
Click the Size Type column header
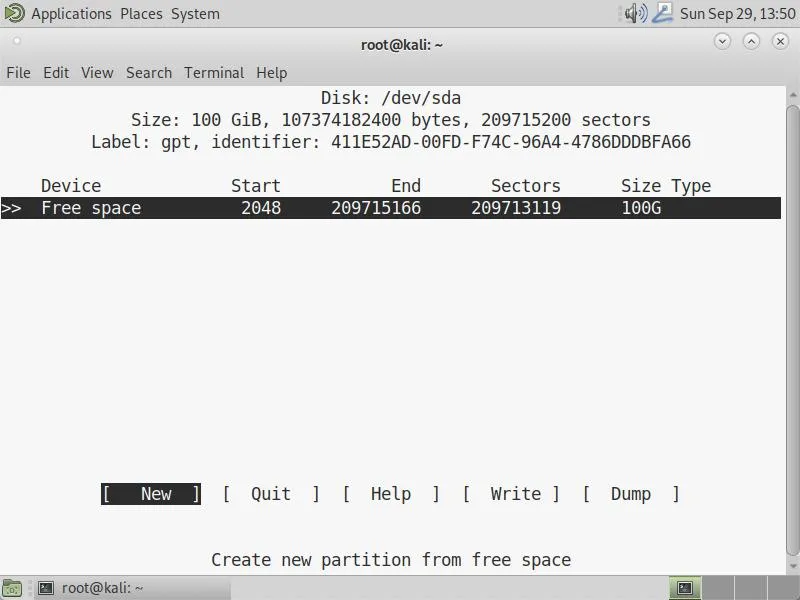pos(666,186)
